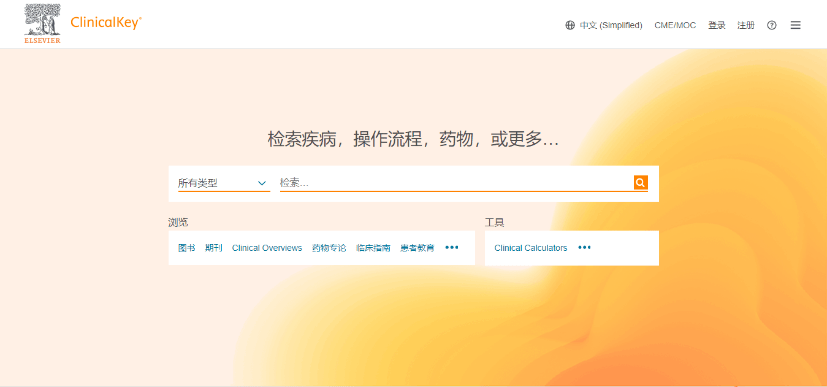Open 药物专论 drug monographs
This screenshot has width=827, height=387.
click(x=329, y=248)
